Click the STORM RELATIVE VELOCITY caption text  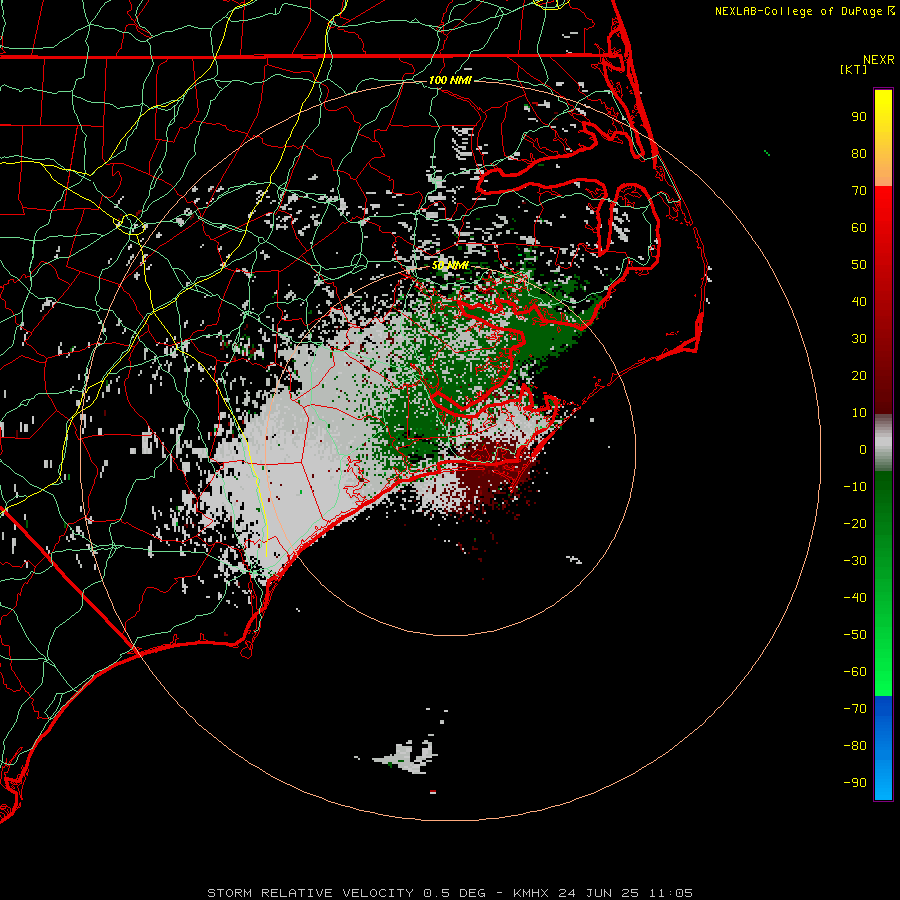[310, 893]
